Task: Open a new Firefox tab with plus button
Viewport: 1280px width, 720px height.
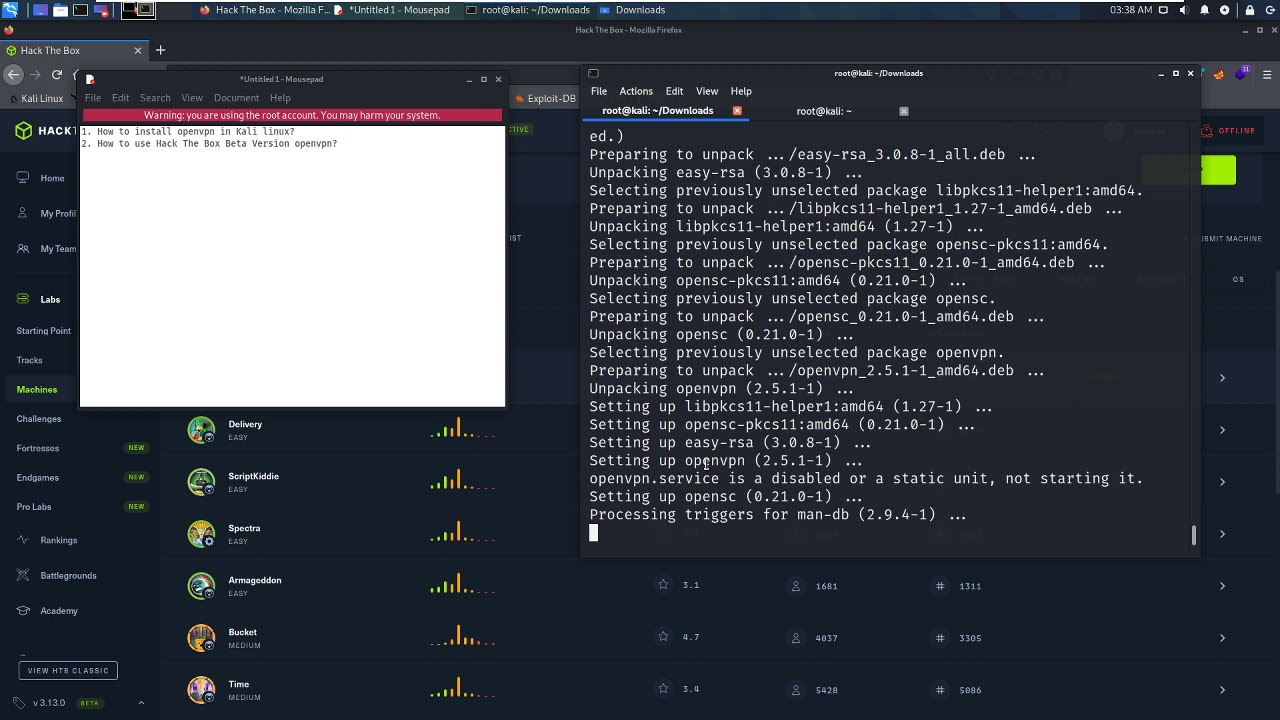Action: 160,50
